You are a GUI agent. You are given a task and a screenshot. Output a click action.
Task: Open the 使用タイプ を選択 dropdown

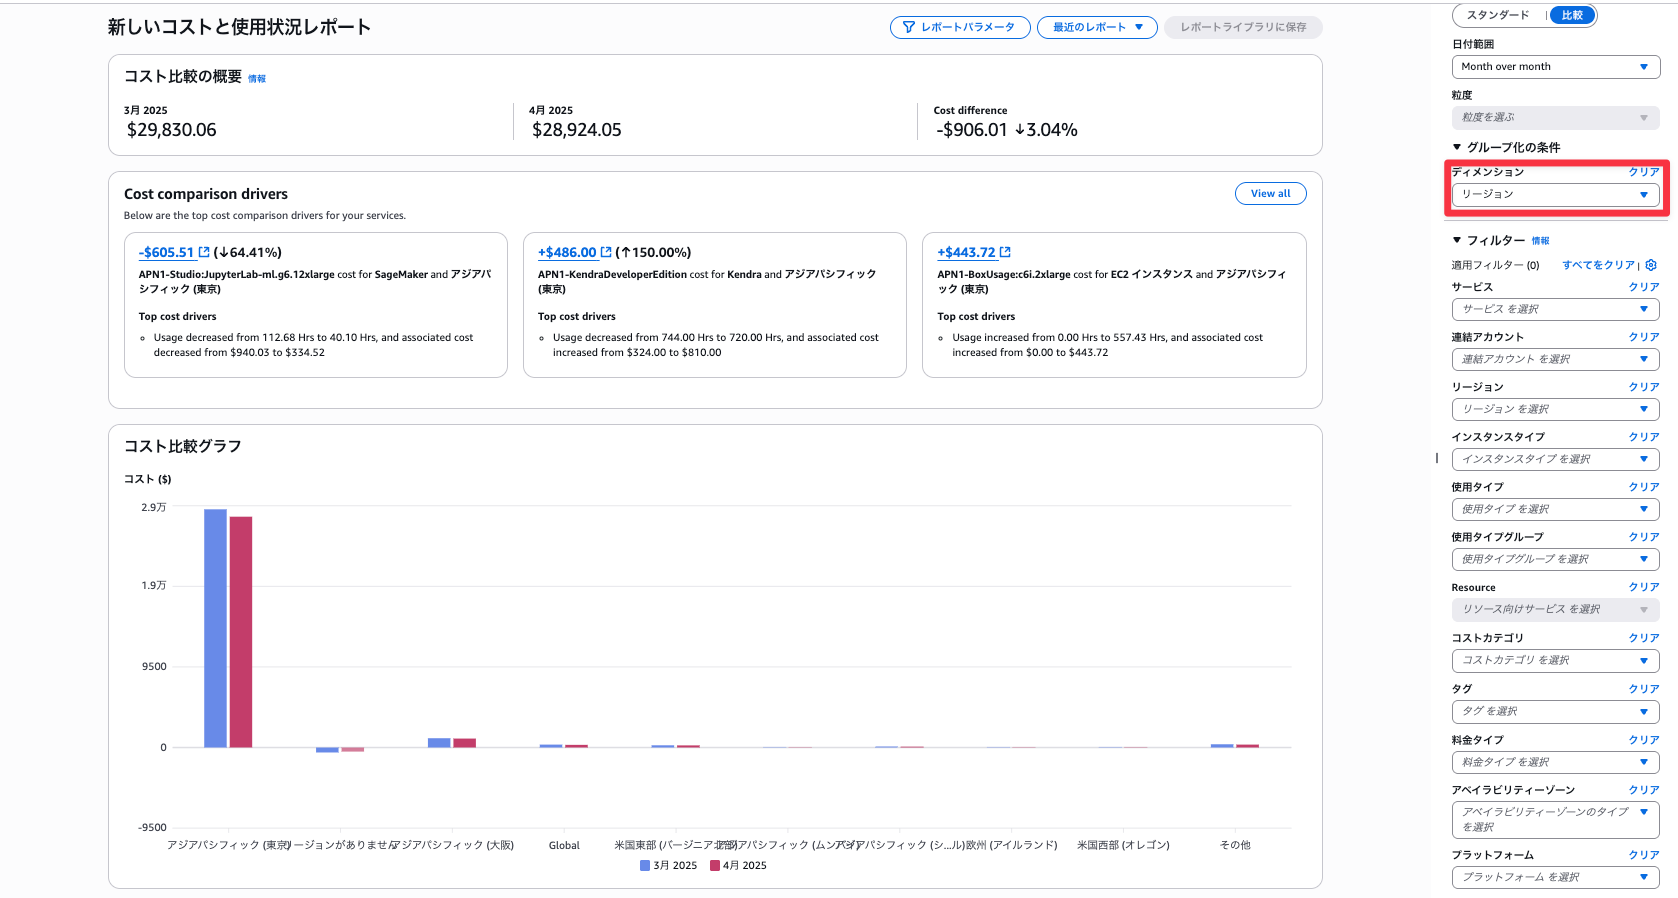click(x=1555, y=509)
